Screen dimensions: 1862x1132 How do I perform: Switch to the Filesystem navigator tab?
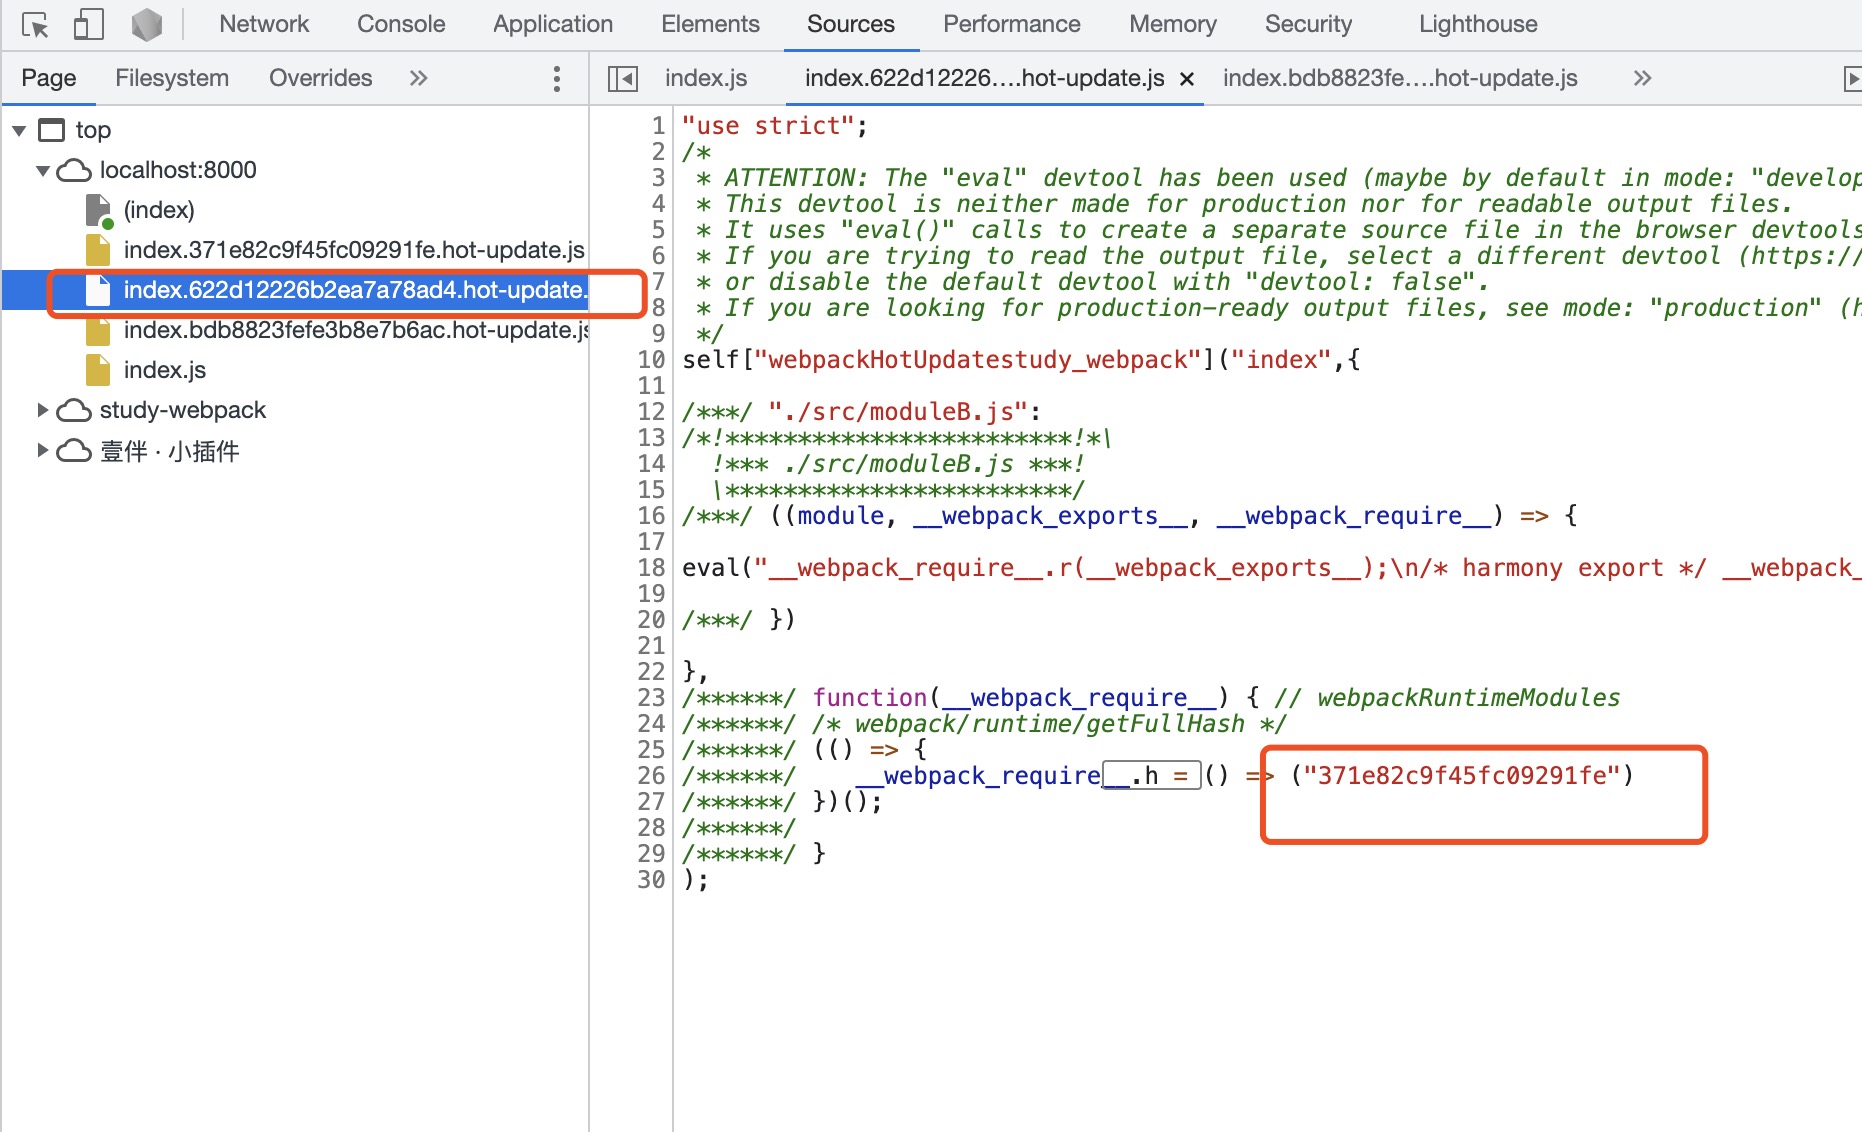click(172, 78)
